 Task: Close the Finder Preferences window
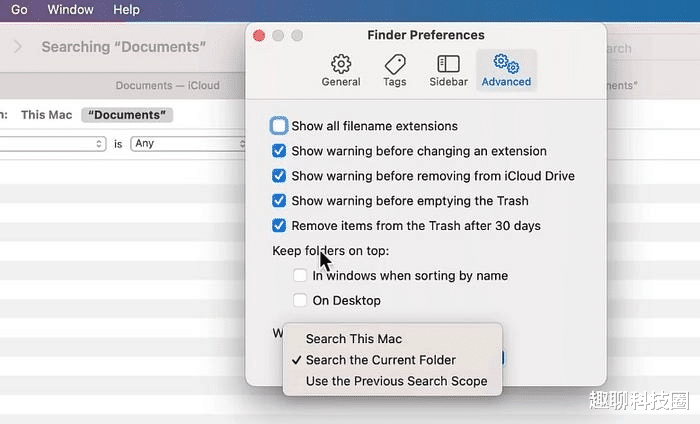259,35
